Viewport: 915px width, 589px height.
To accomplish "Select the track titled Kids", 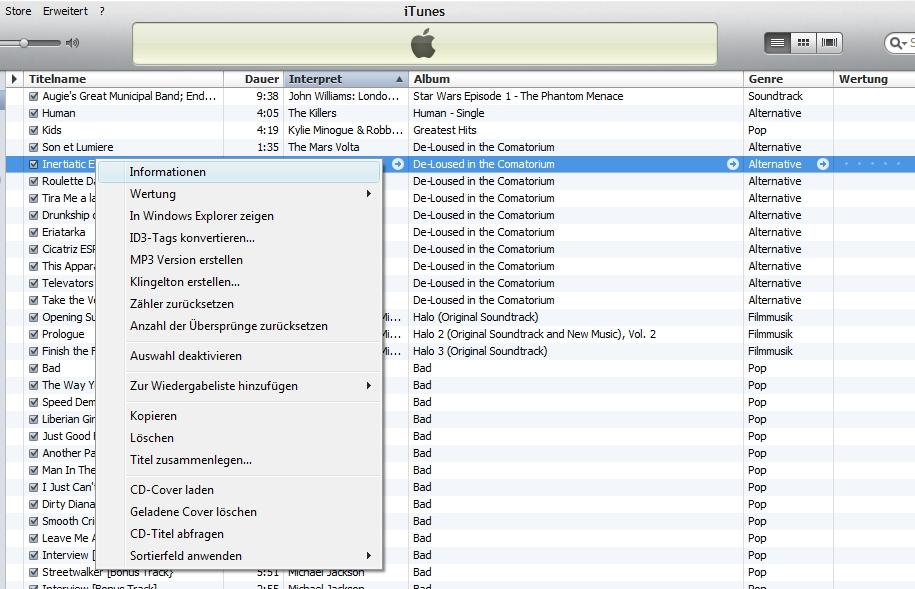I will click(x=51, y=130).
